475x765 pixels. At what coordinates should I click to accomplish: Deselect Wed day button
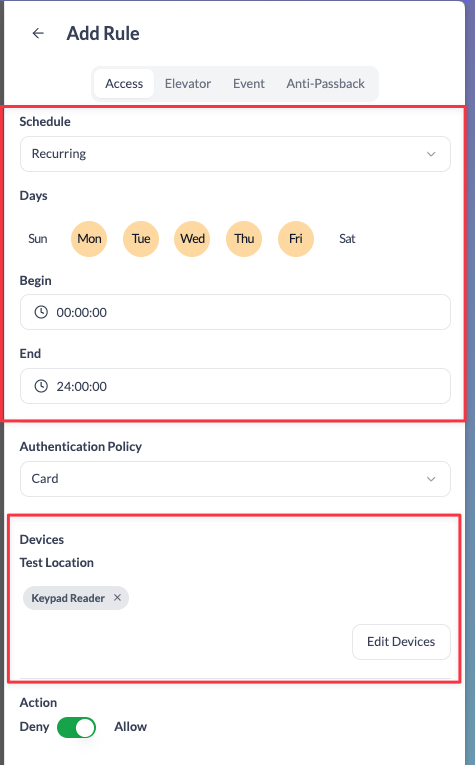[x=192, y=239]
